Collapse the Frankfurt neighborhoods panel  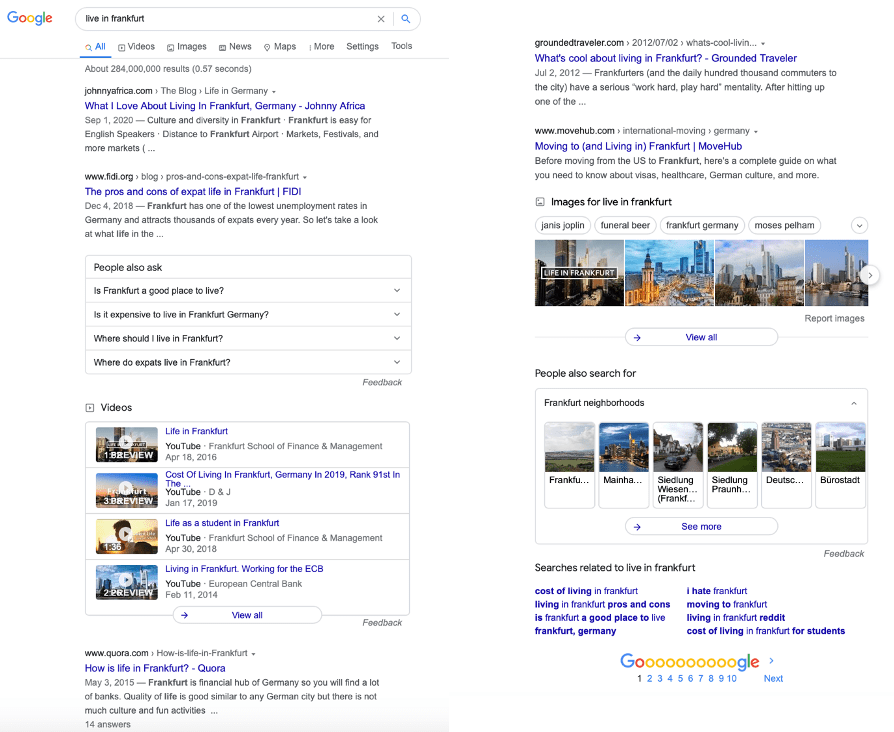click(853, 403)
